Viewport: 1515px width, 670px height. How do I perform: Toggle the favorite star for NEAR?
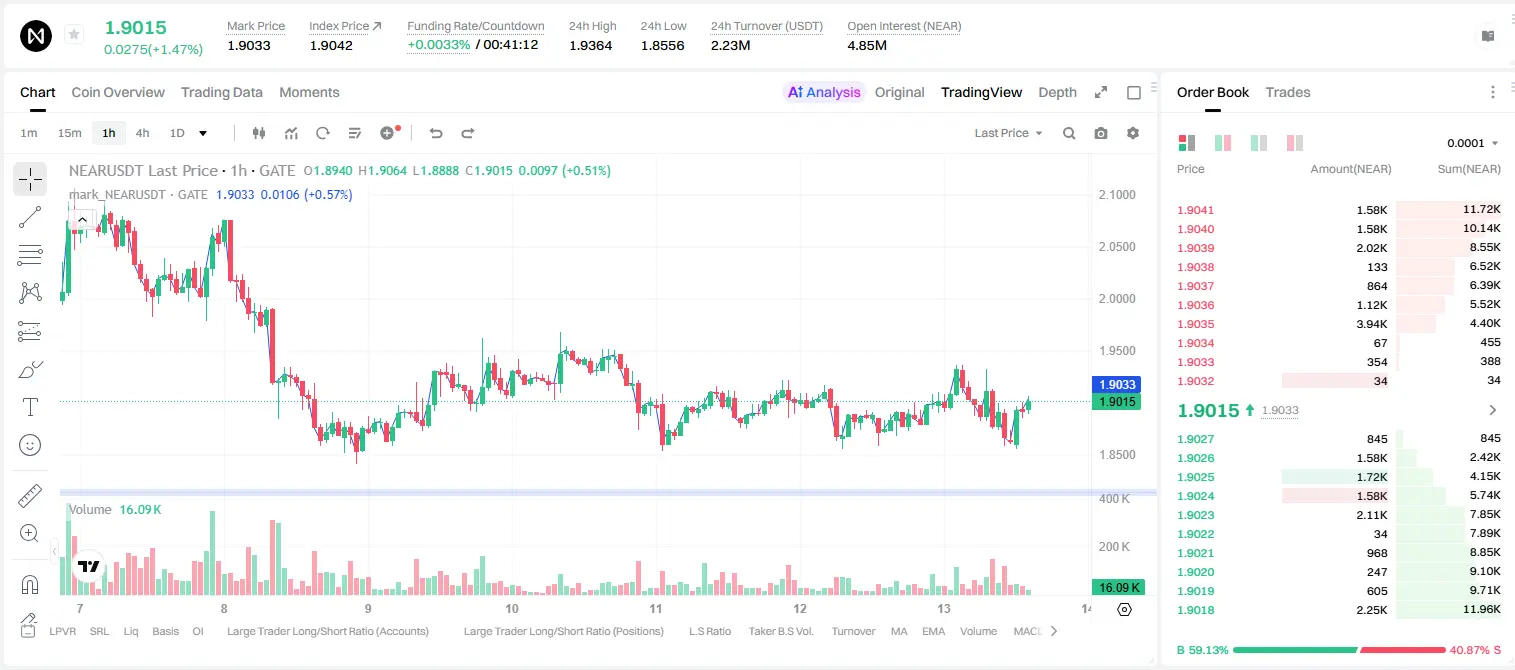click(x=74, y=35)
